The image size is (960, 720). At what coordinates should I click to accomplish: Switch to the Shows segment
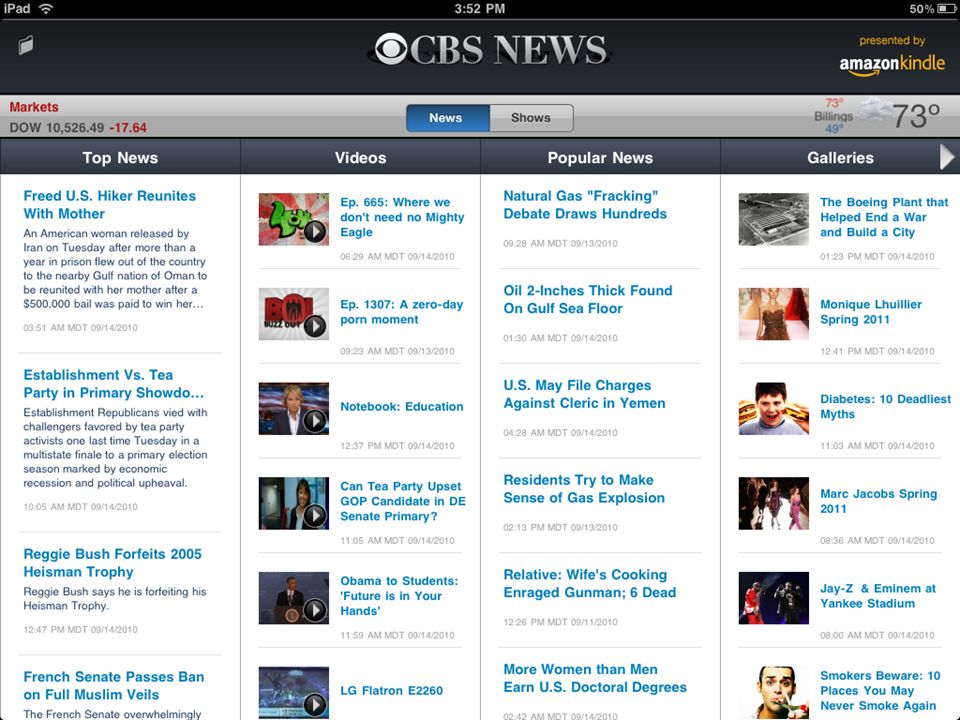pyautogui.click(x=531, y=118)
